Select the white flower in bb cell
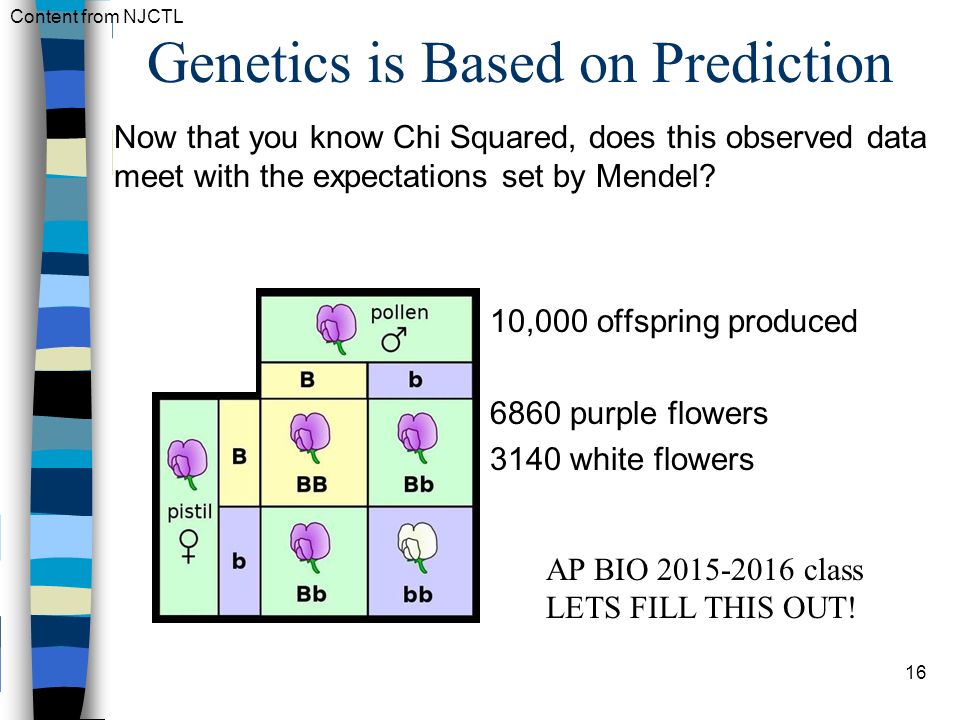Screen dimensions: 960x720 pyautogui.click(x=418, y=547)
